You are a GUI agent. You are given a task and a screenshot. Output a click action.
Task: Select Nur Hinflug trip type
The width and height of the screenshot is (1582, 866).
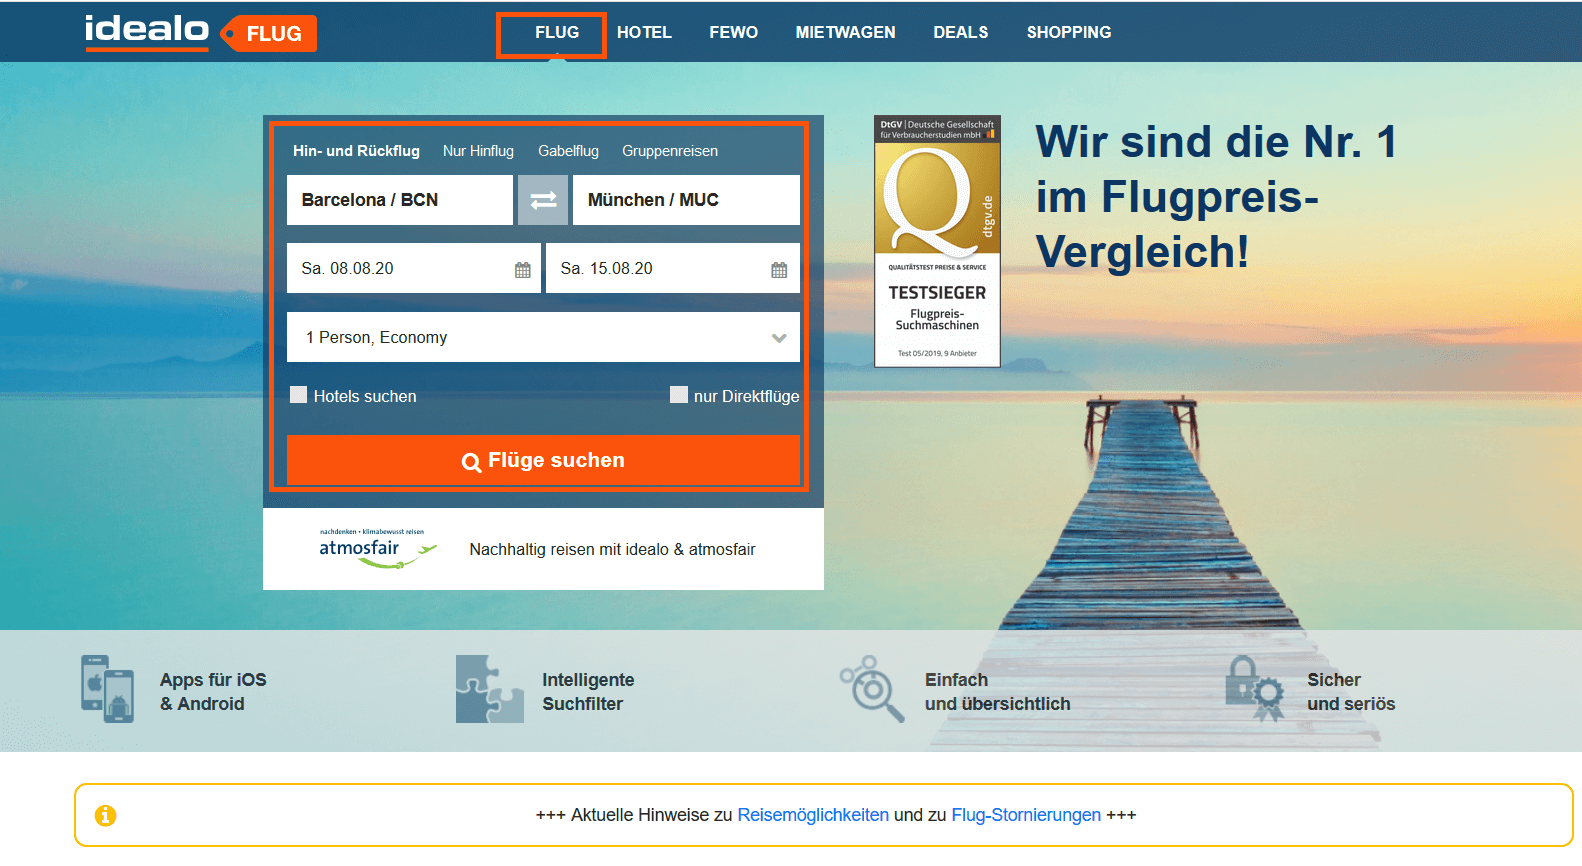[x=478, y=151]
